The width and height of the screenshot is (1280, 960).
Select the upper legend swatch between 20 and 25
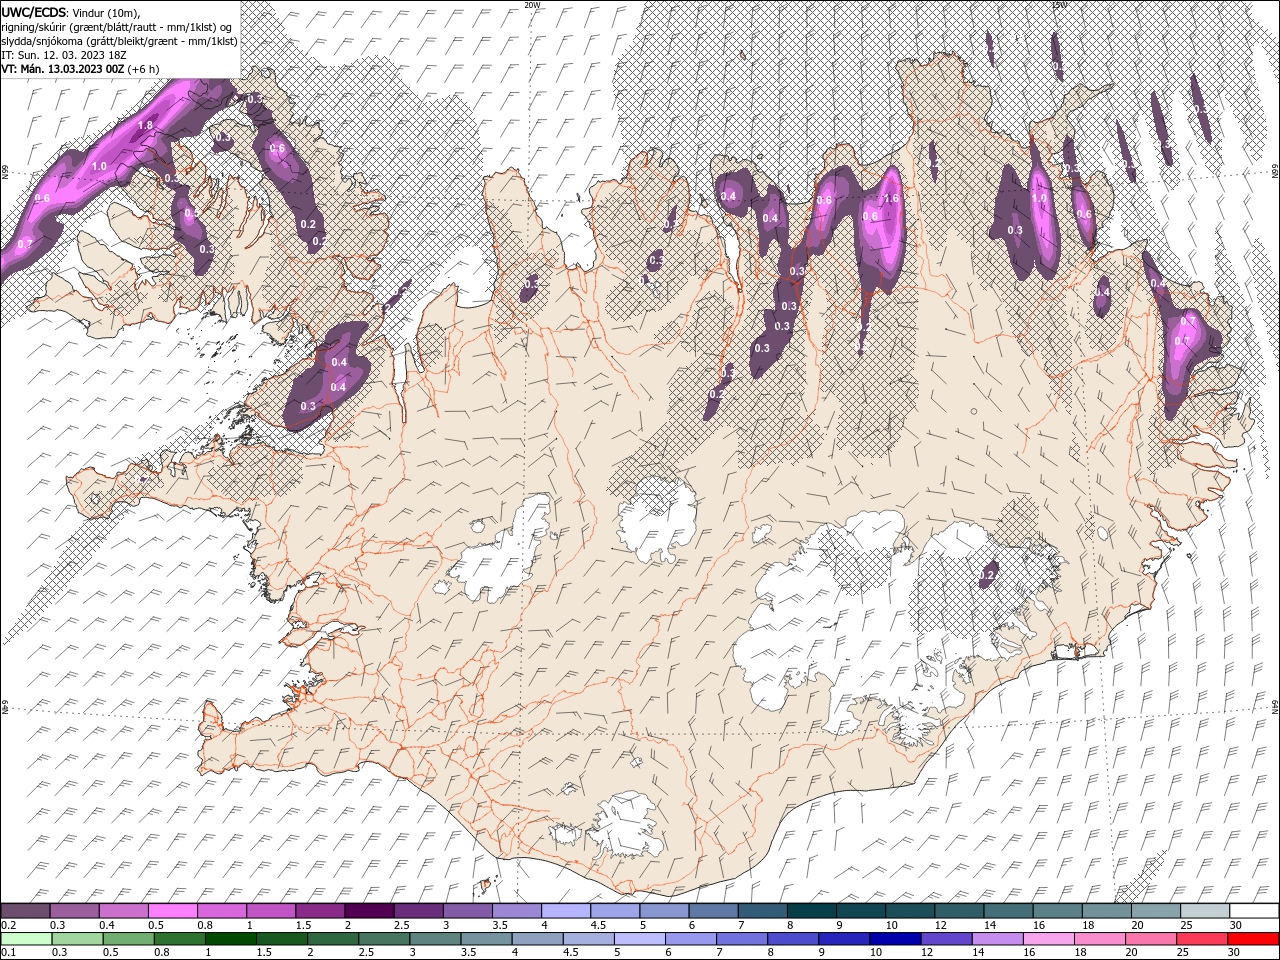click(x=1156, y=911)
